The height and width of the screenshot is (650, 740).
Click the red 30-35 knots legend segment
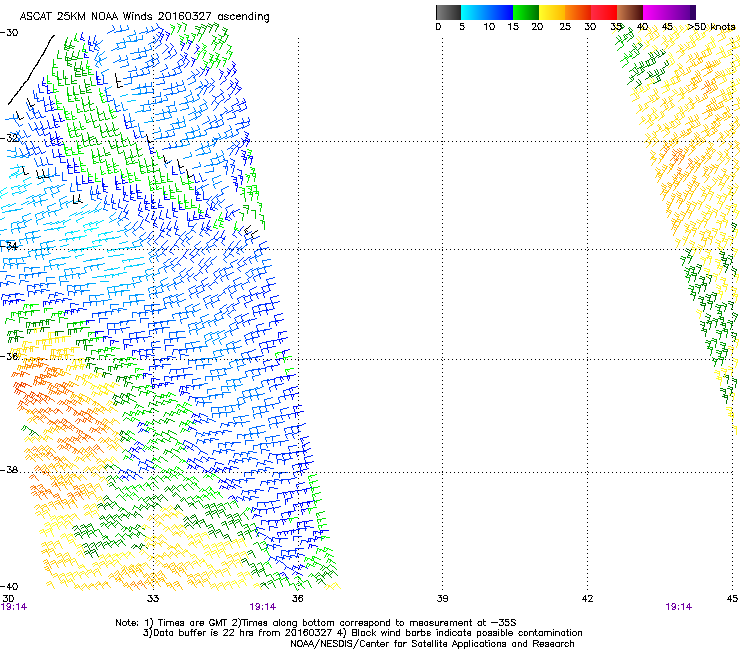pyautogui.click(x=604, y=12)
